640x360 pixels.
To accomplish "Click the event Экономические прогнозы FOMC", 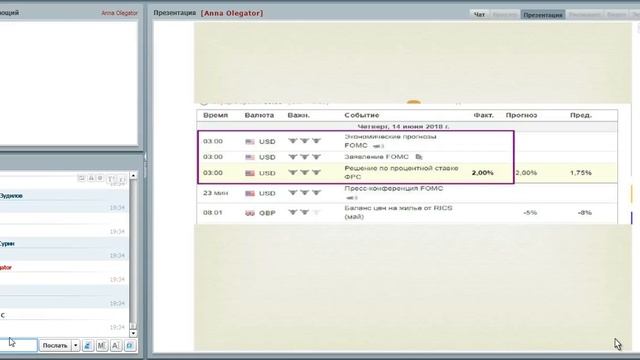I will [x=390, y=141].
